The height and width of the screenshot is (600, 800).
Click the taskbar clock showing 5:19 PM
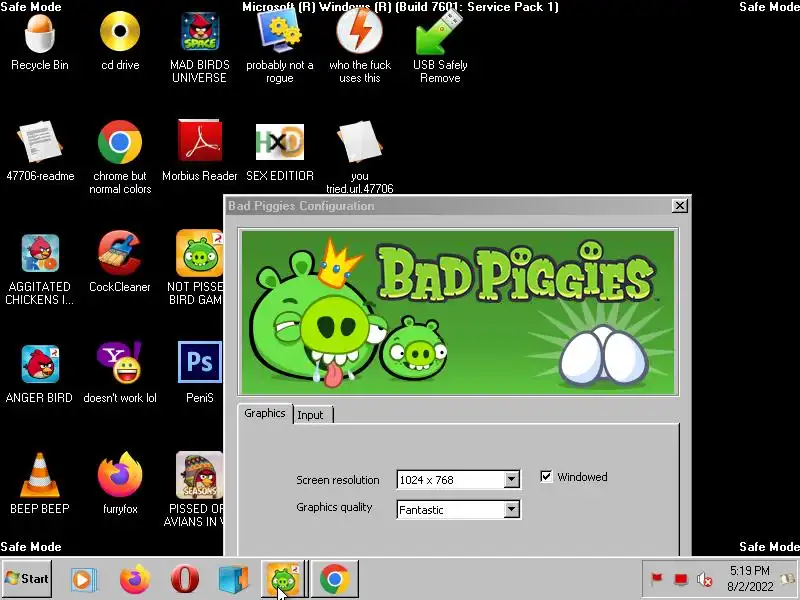(749, 578)
